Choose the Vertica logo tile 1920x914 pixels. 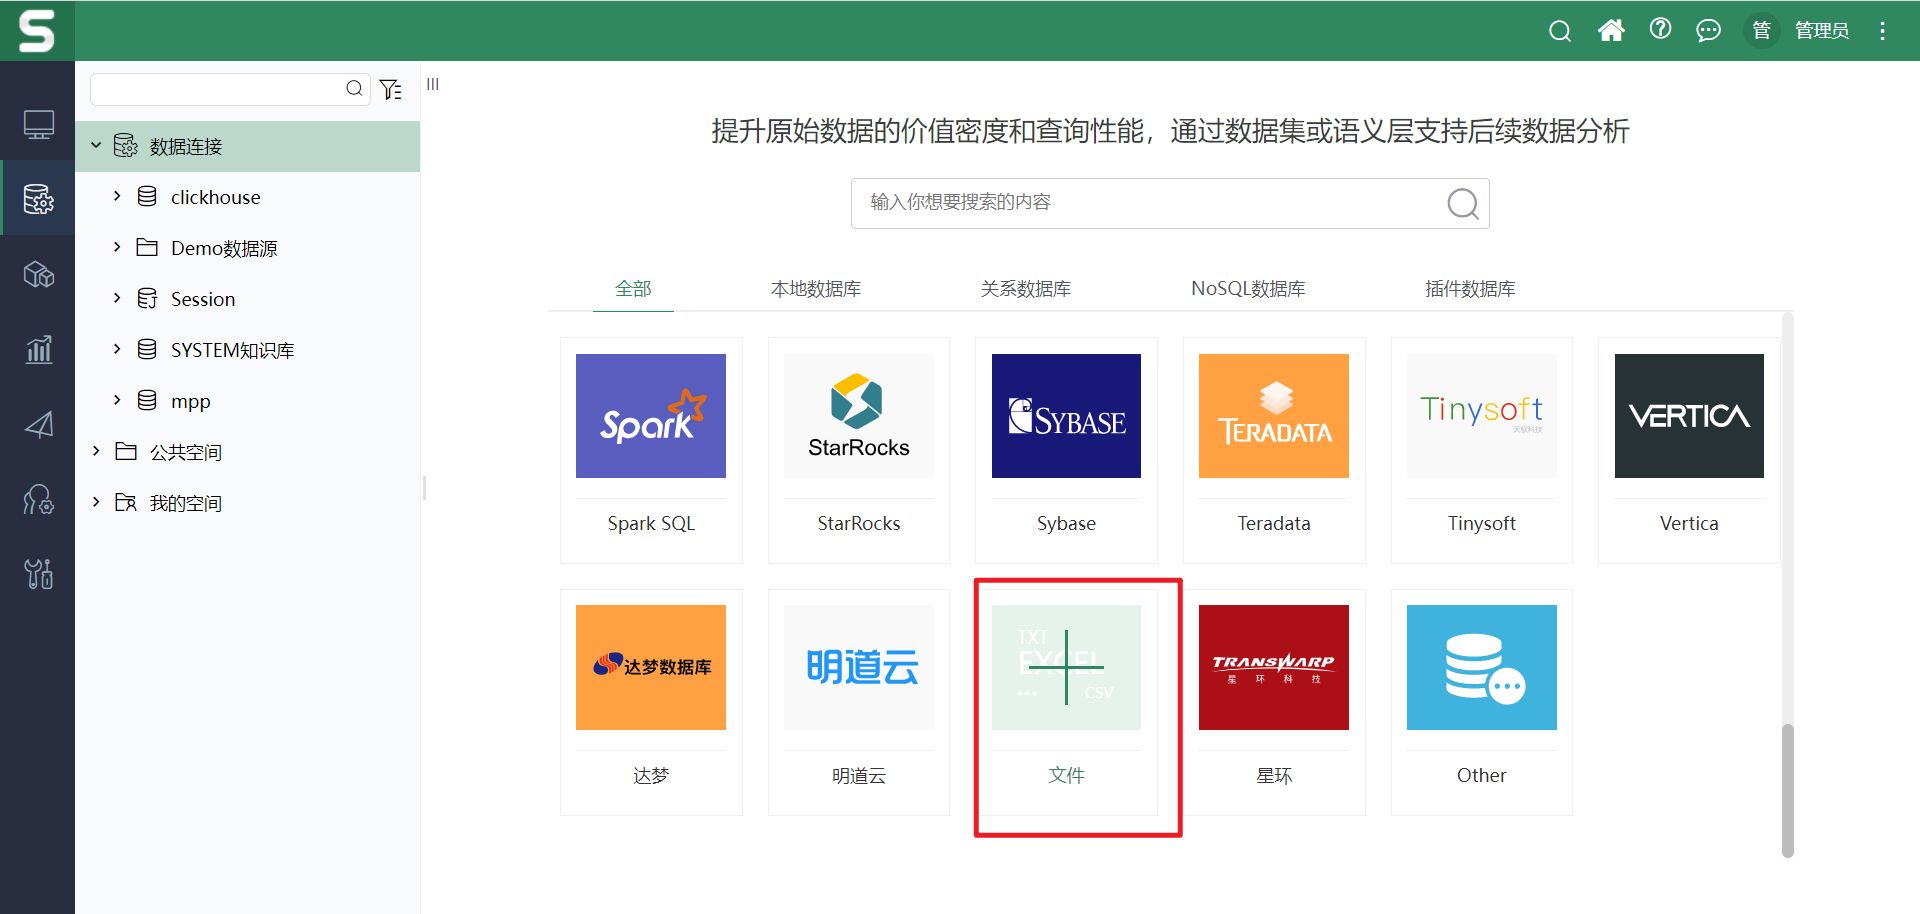(x=1689, y=416)
